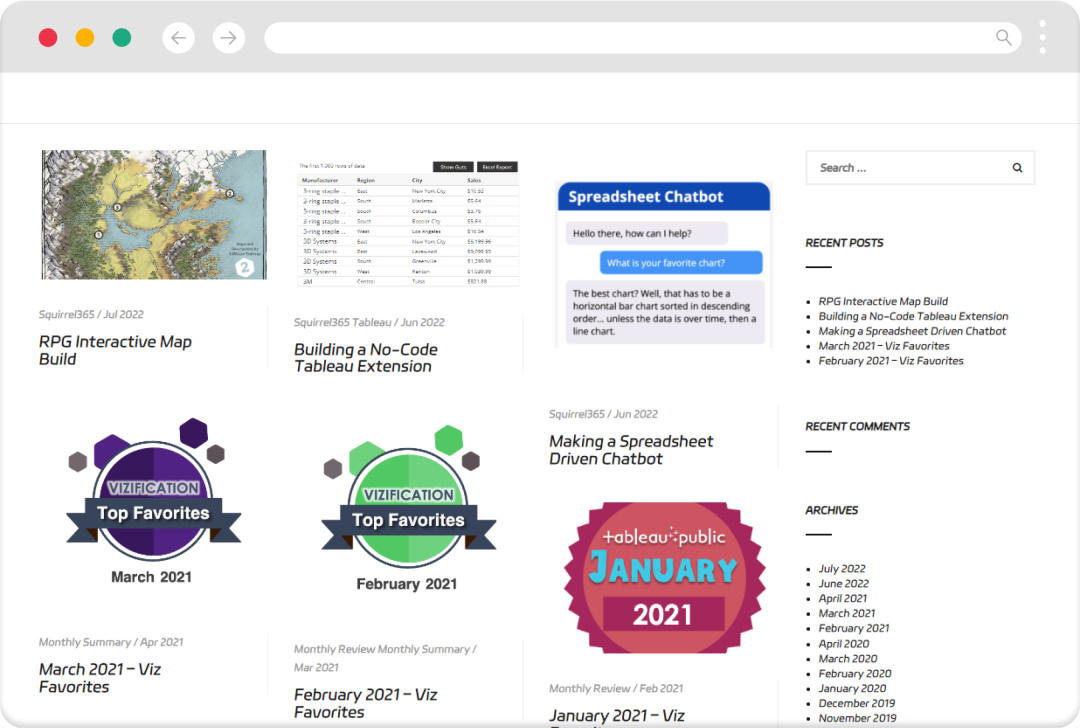
Task: Open the November 2019 archive
Action: 858,718
